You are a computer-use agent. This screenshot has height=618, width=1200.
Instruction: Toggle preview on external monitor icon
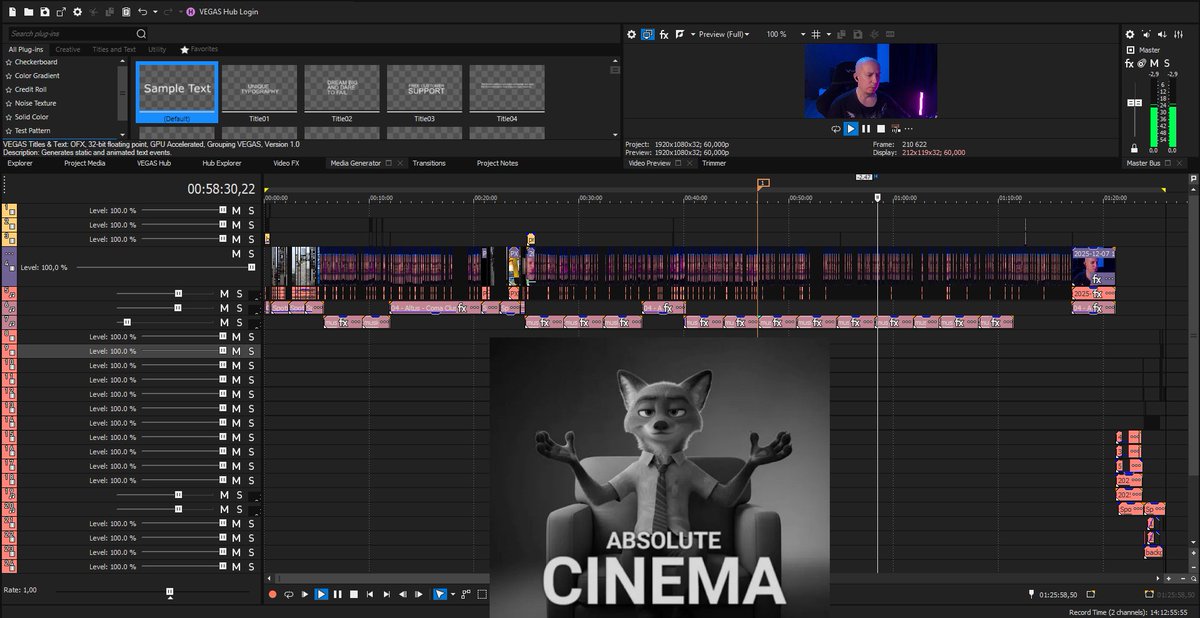pyautogui.click(x=647, y=34)
